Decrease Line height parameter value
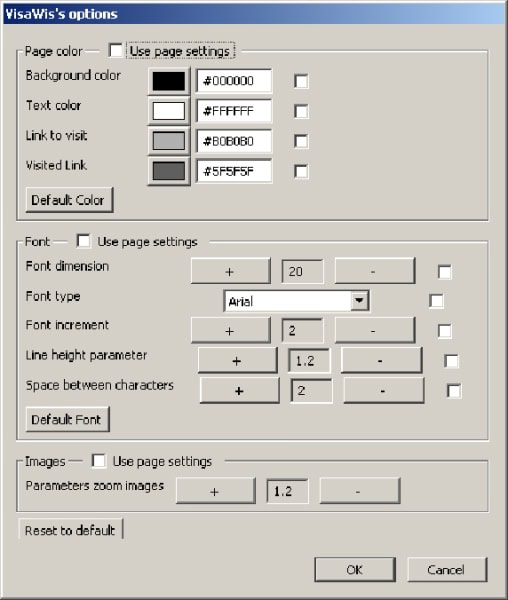Viewport: 508px width, 600px height. (x=381, y=360)
